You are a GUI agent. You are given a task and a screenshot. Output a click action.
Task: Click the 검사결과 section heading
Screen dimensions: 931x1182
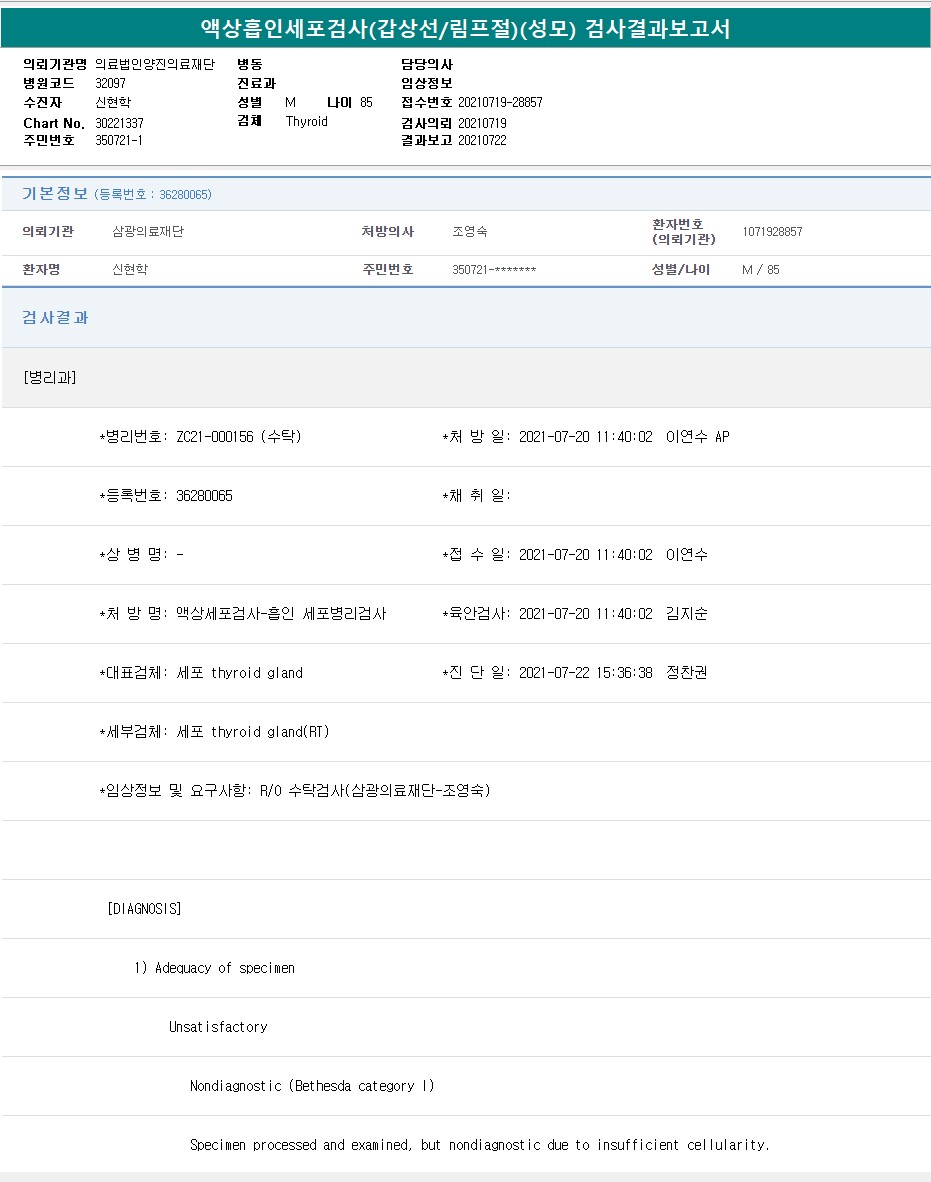pyautogui.click(x=55, y=318)
